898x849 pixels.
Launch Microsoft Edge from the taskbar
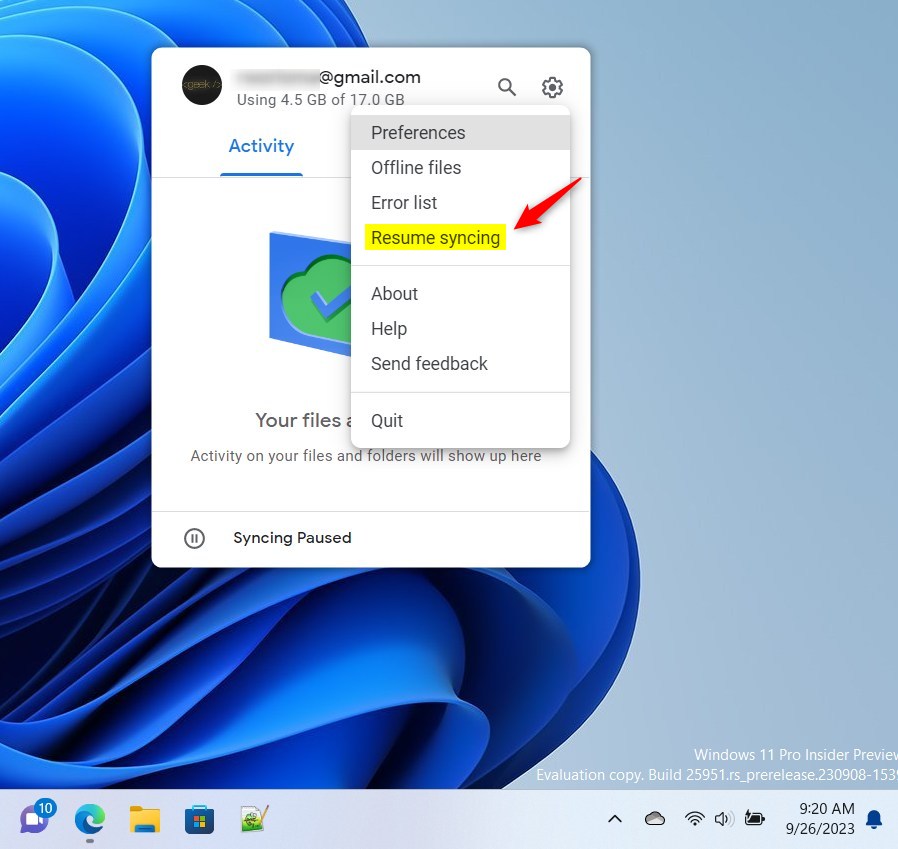(x=90, y=819)
